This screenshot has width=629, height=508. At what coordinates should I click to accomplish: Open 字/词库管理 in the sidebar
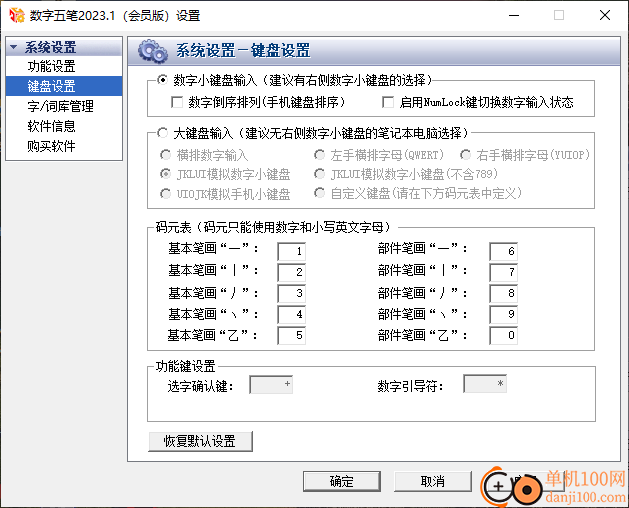60,106
